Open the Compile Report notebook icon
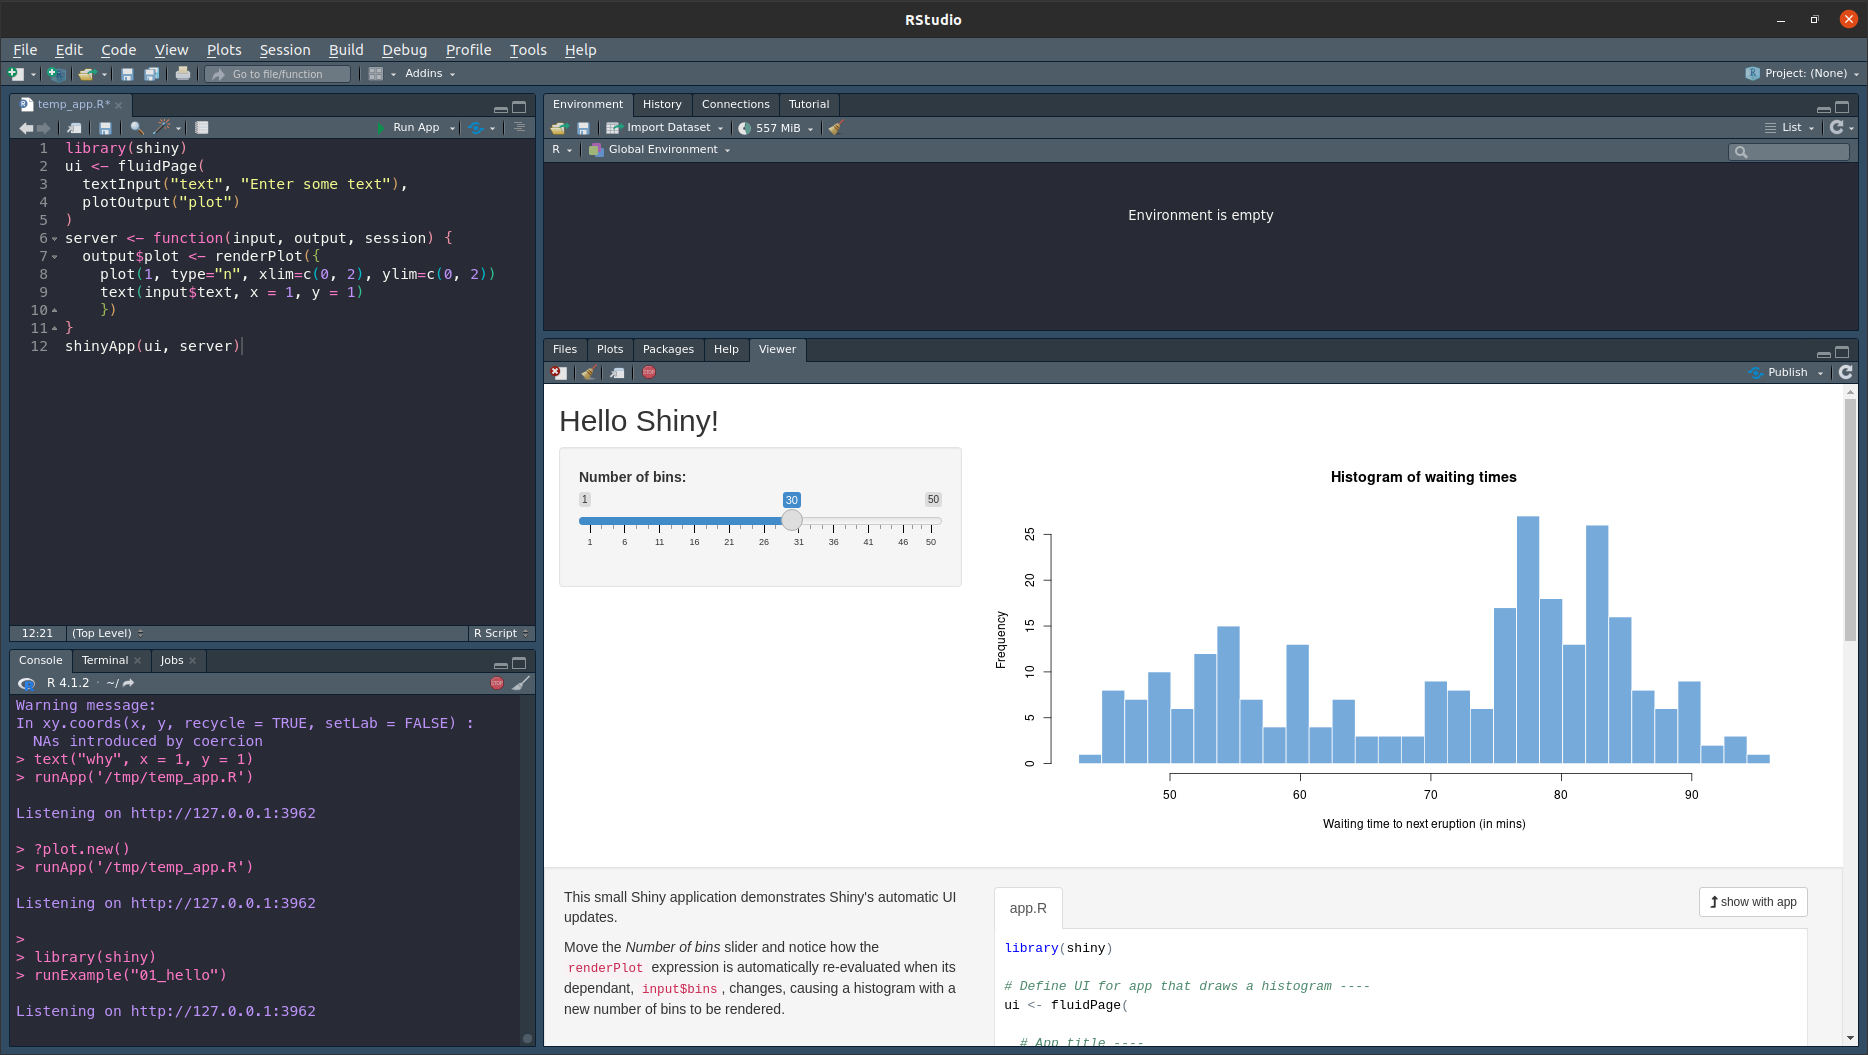 202,128
